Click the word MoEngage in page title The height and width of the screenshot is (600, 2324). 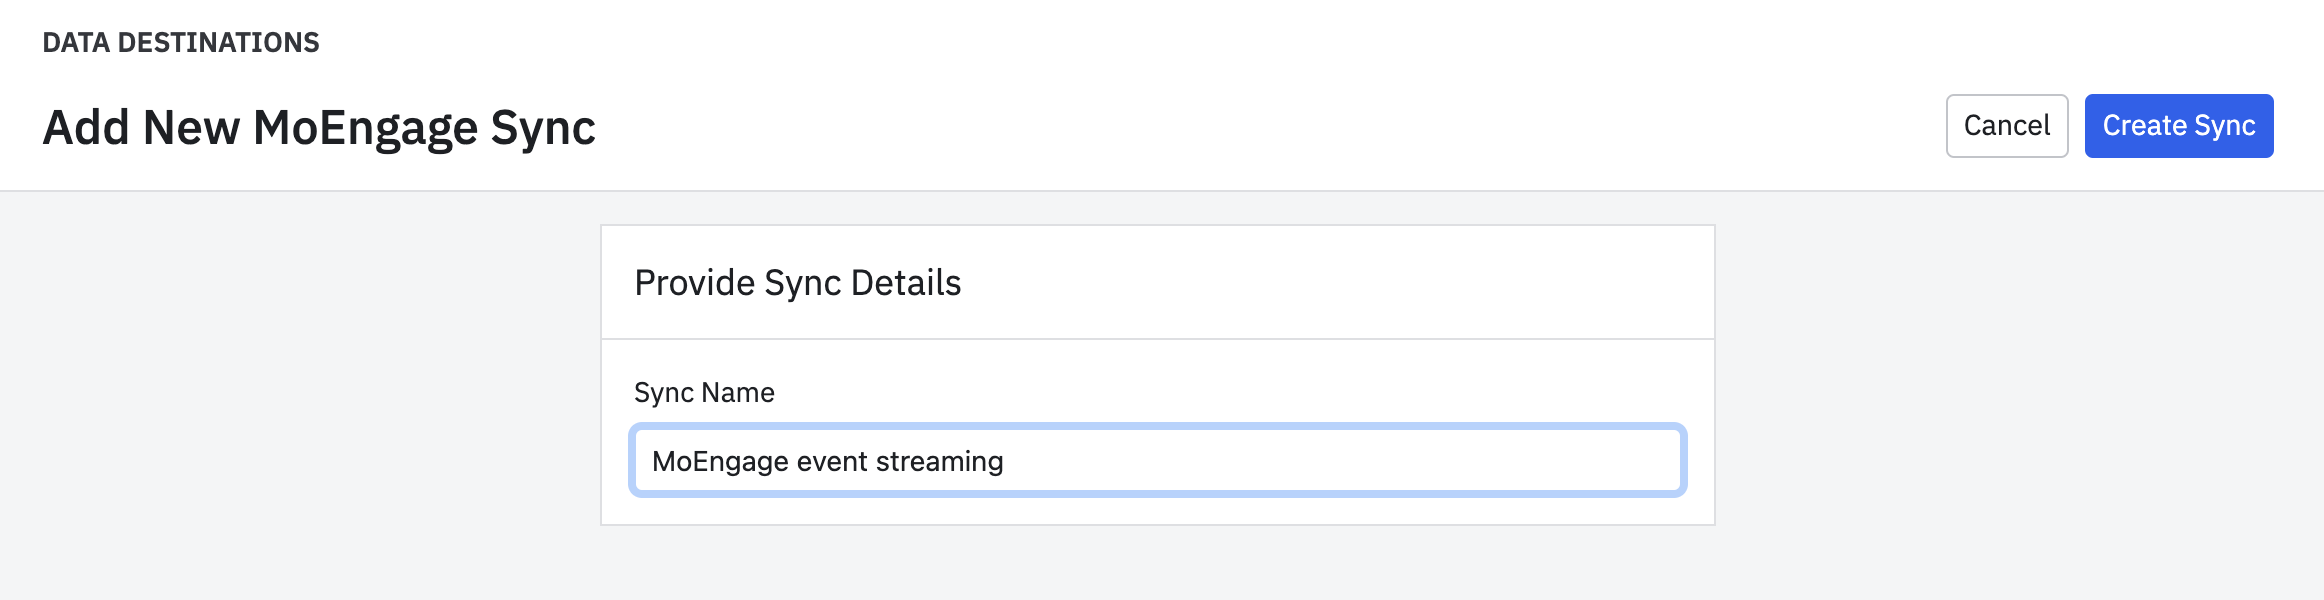click(x=365, y=128)
